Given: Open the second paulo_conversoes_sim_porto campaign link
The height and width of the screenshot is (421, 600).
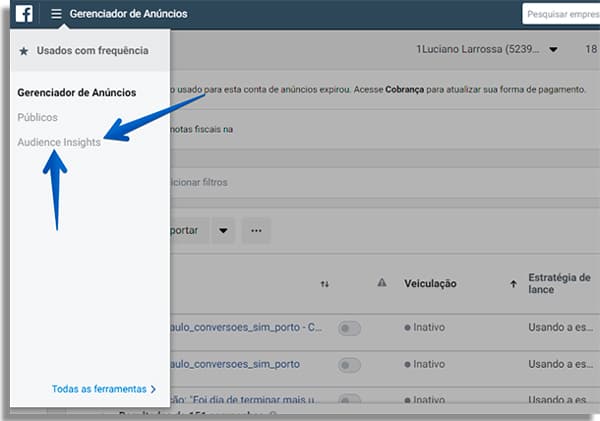Looking at the screenshot, I should pos(235,364).
